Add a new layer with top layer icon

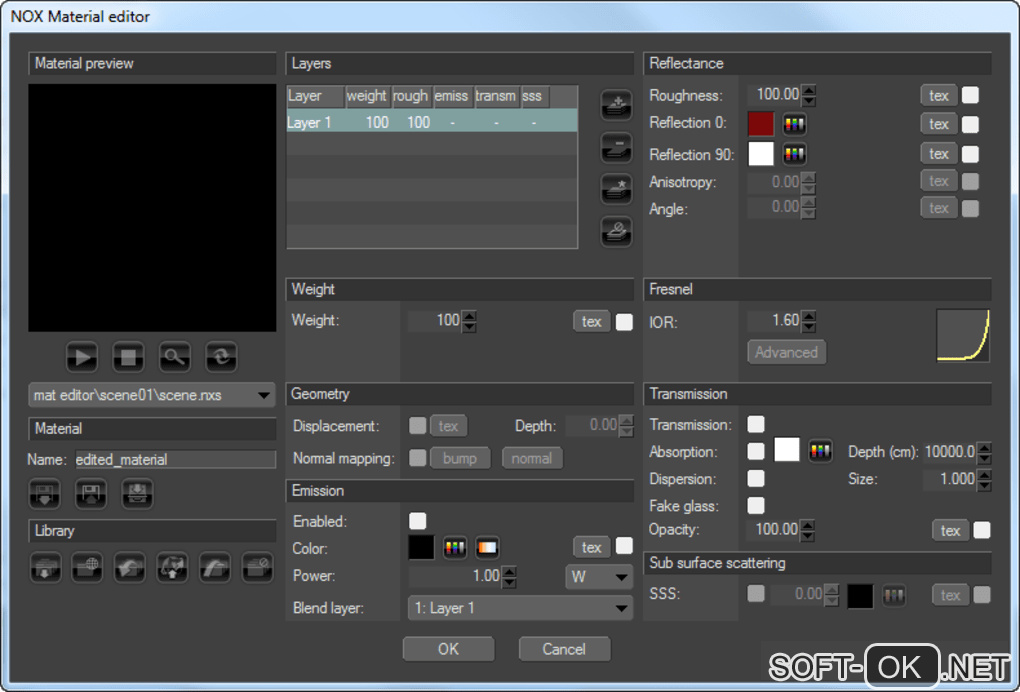tap(616, 105)
